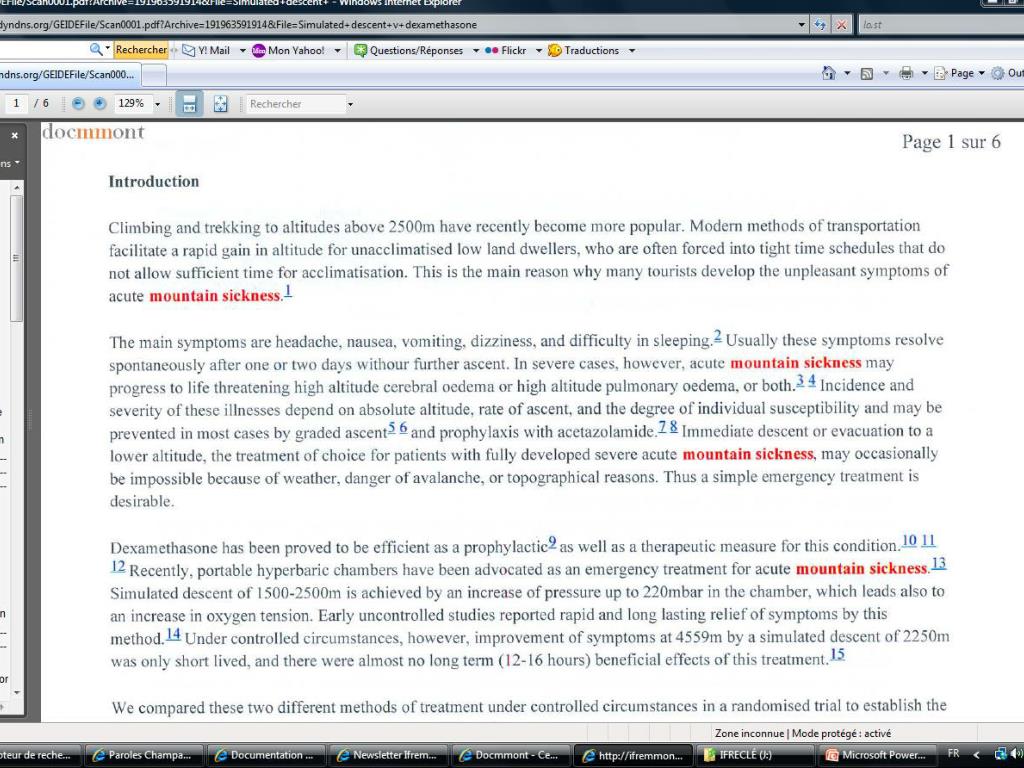
Task: Expand the Flickr dropdown arrow
Action: (x=539, y=50)
